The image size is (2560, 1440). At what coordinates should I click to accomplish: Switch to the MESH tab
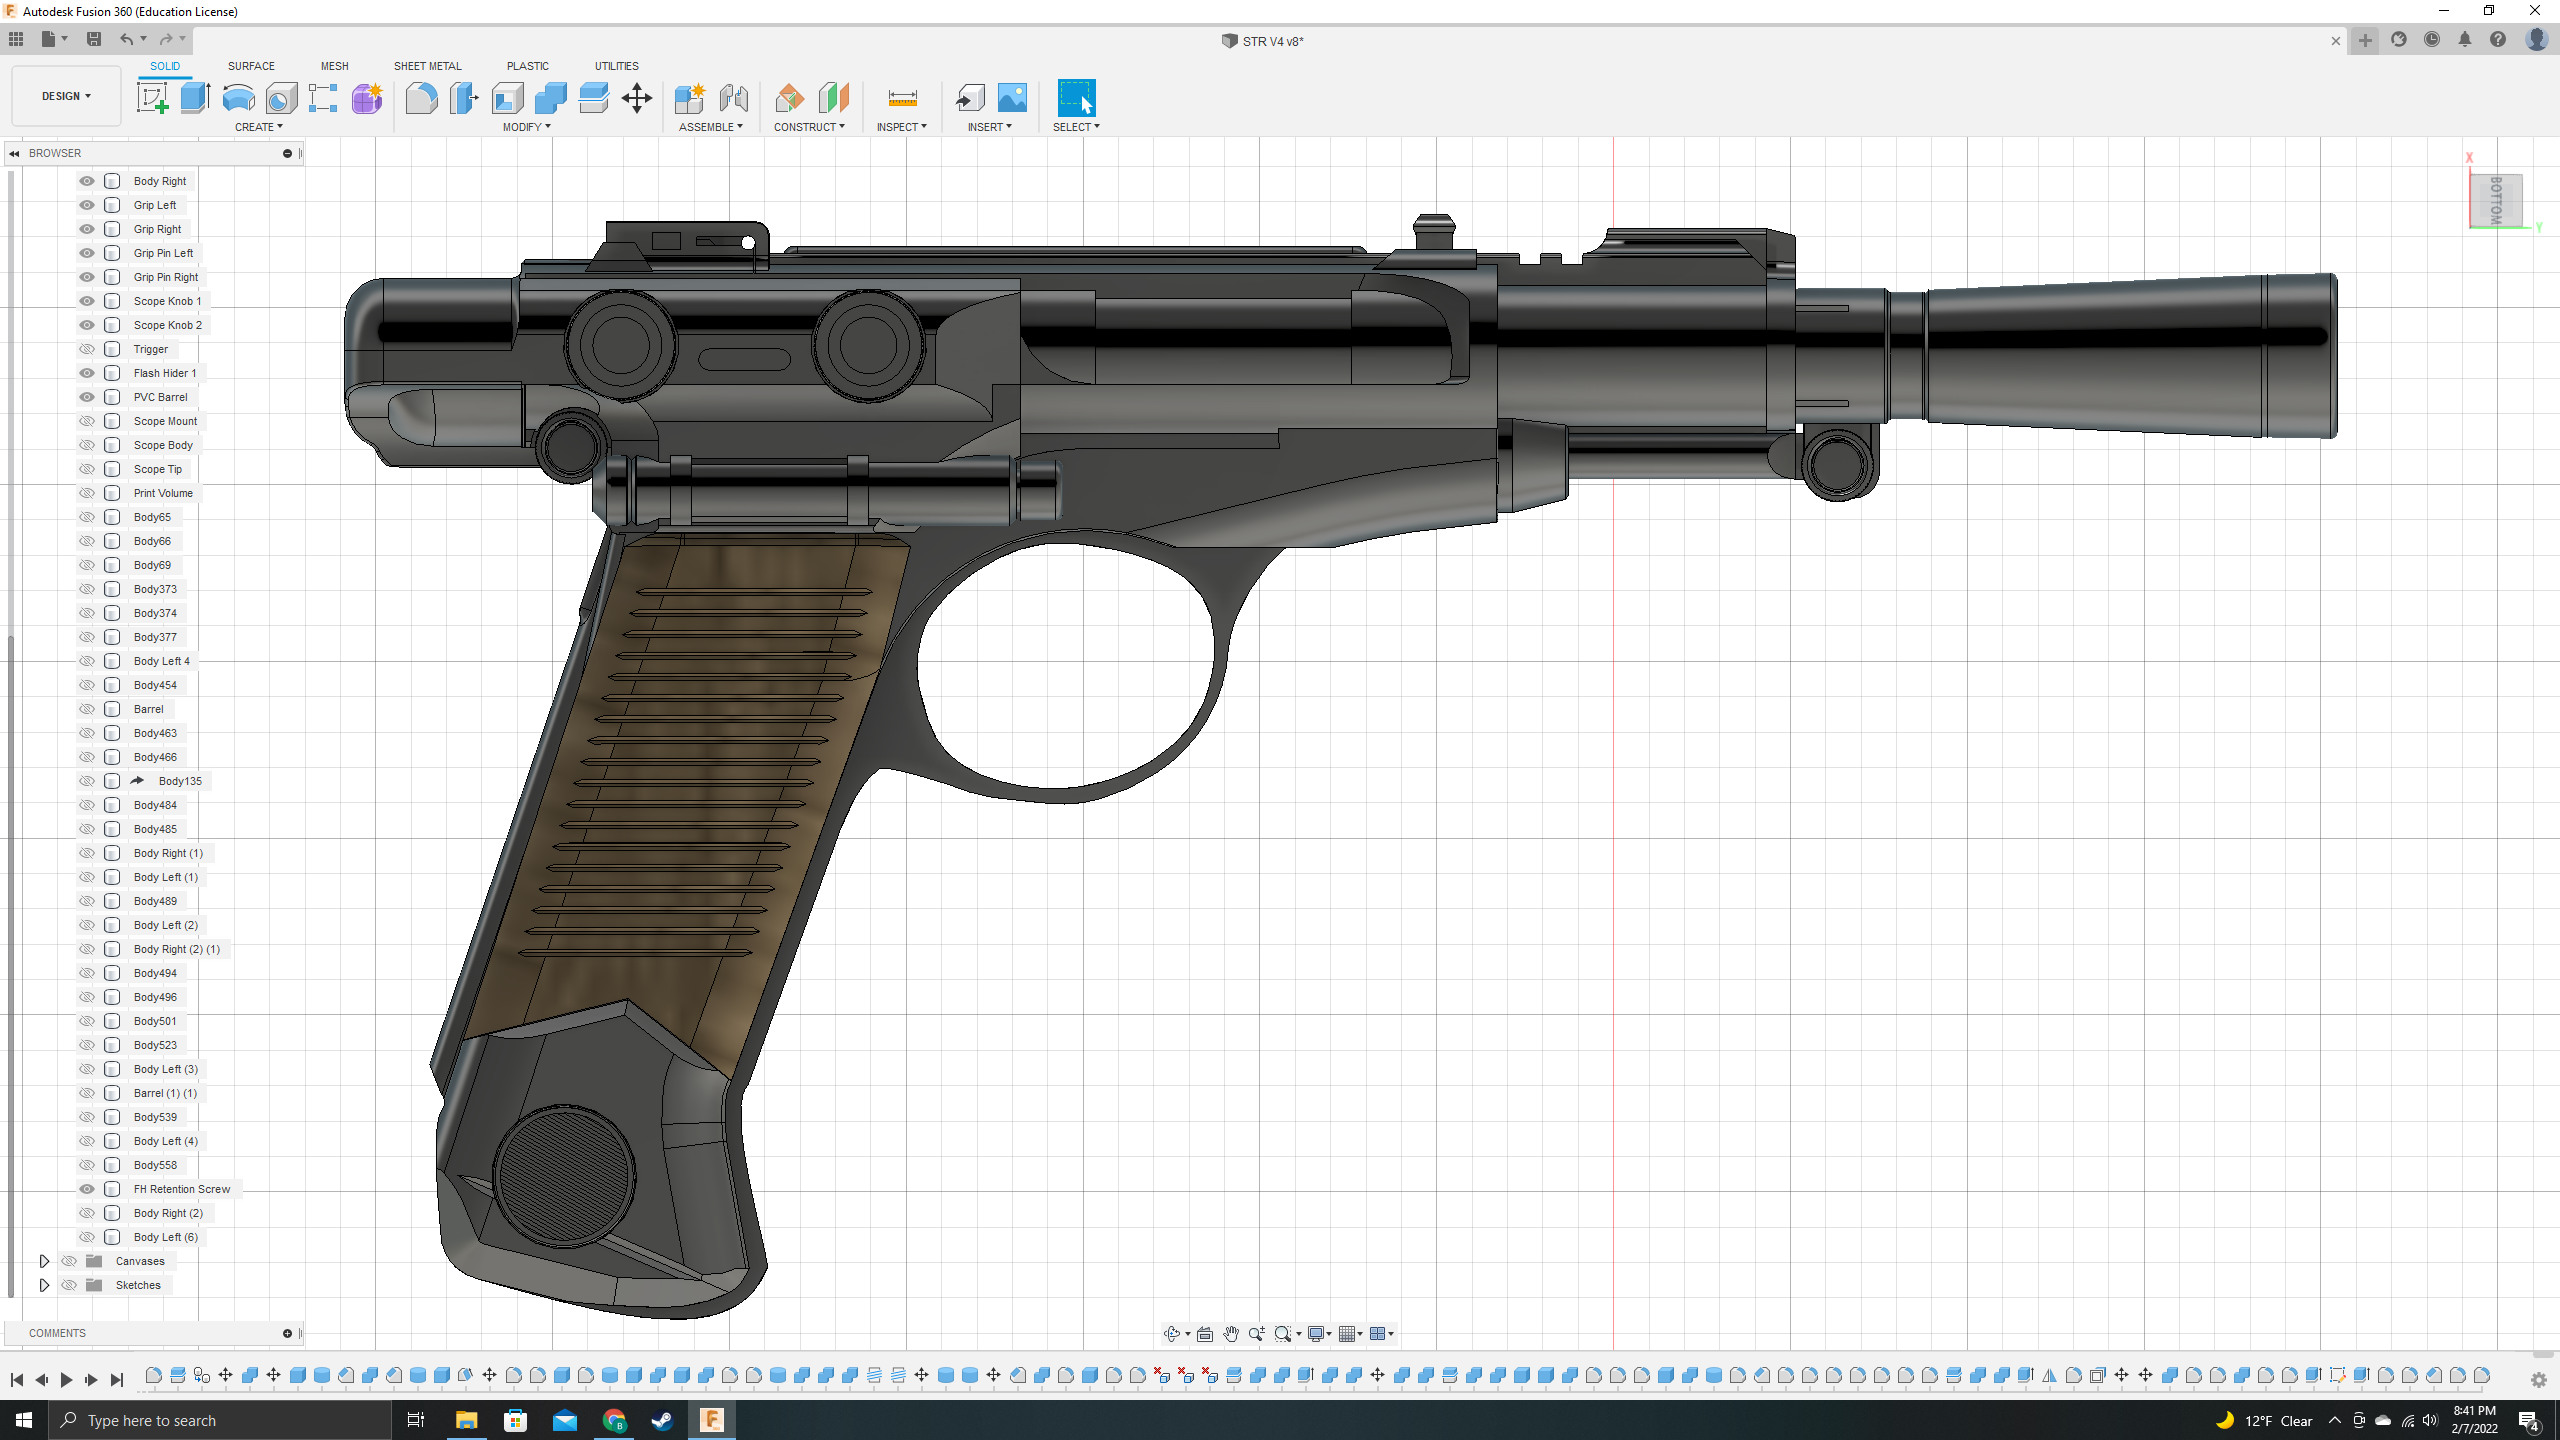click(x=334, y=66)
